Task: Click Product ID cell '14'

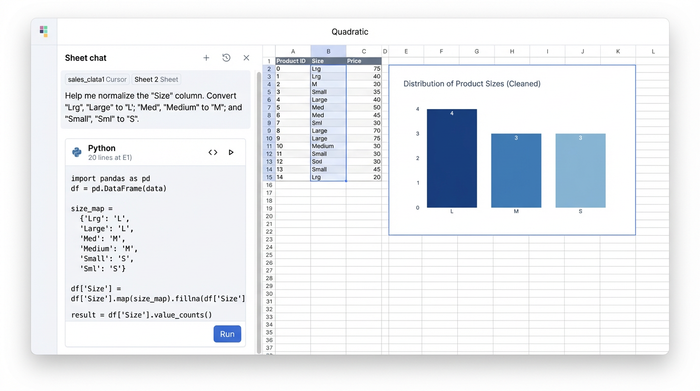Action: click(x=293, y=177)
